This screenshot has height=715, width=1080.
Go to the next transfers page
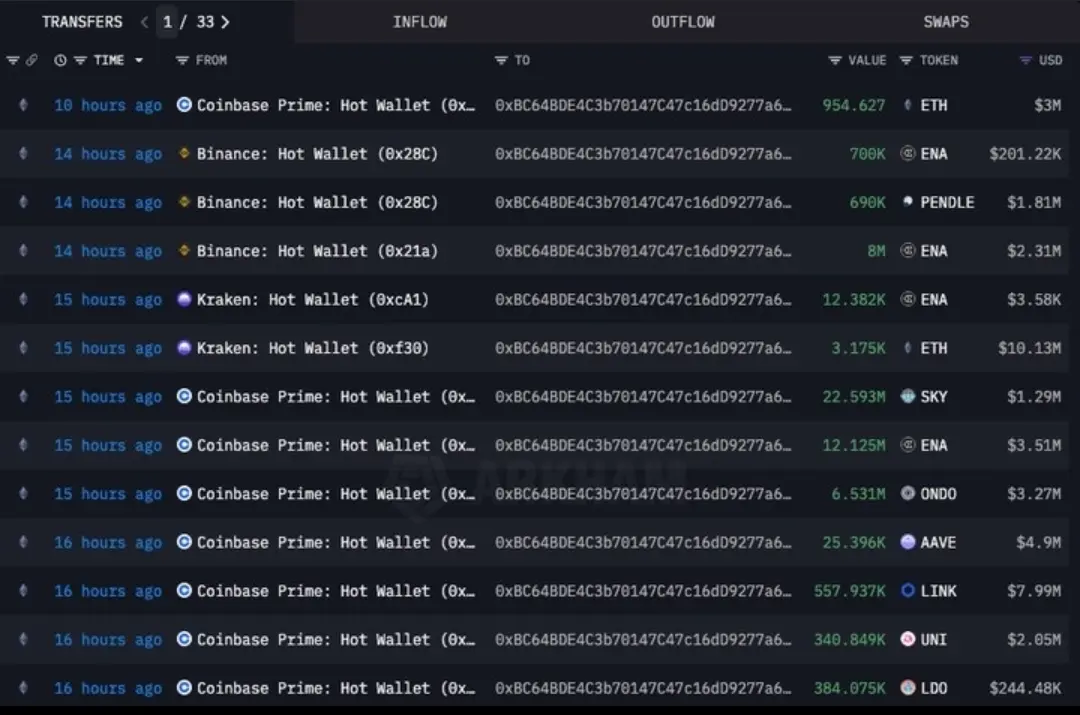coord(225,22)
